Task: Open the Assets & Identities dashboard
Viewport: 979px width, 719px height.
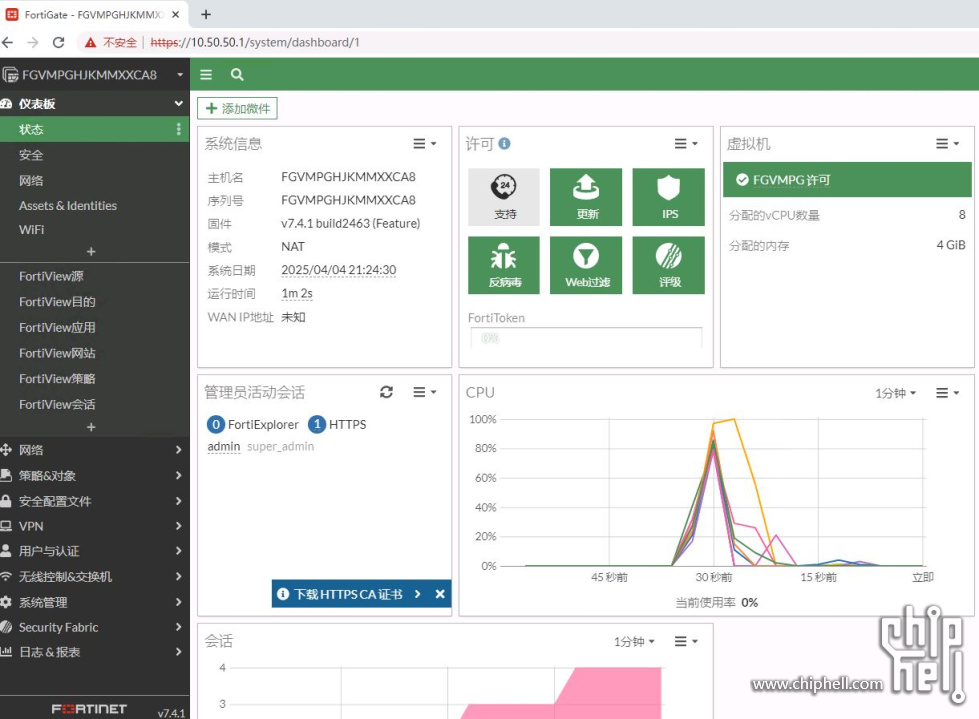Action: (95, 205)
